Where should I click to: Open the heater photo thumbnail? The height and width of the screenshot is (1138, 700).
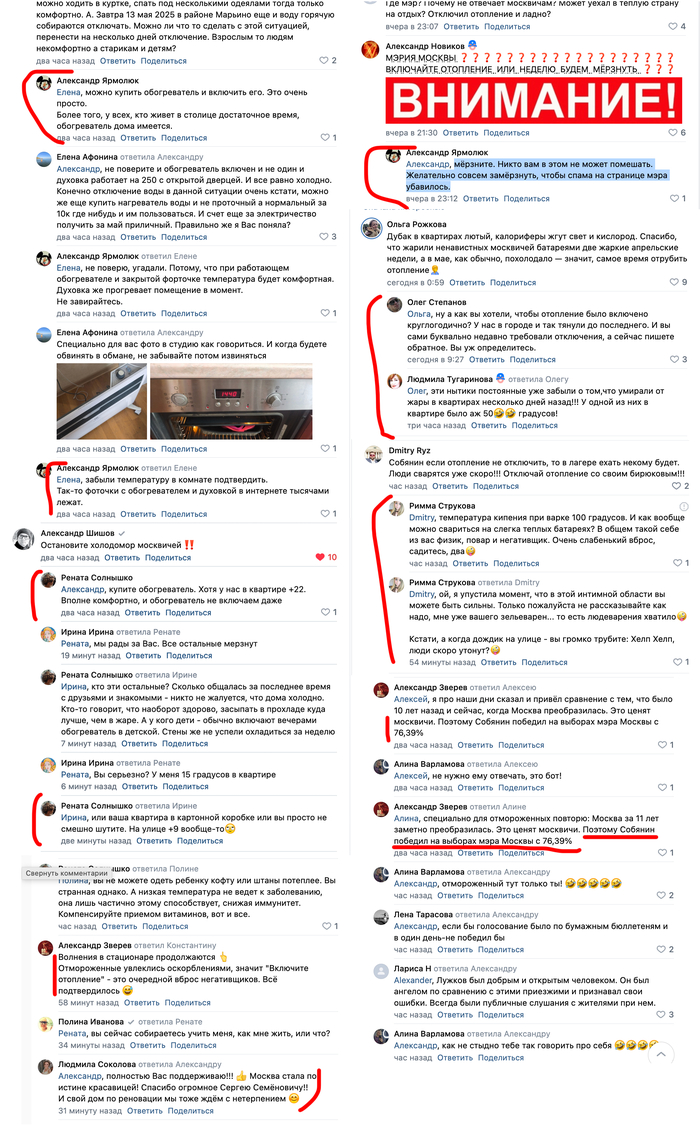pos(102,401)
